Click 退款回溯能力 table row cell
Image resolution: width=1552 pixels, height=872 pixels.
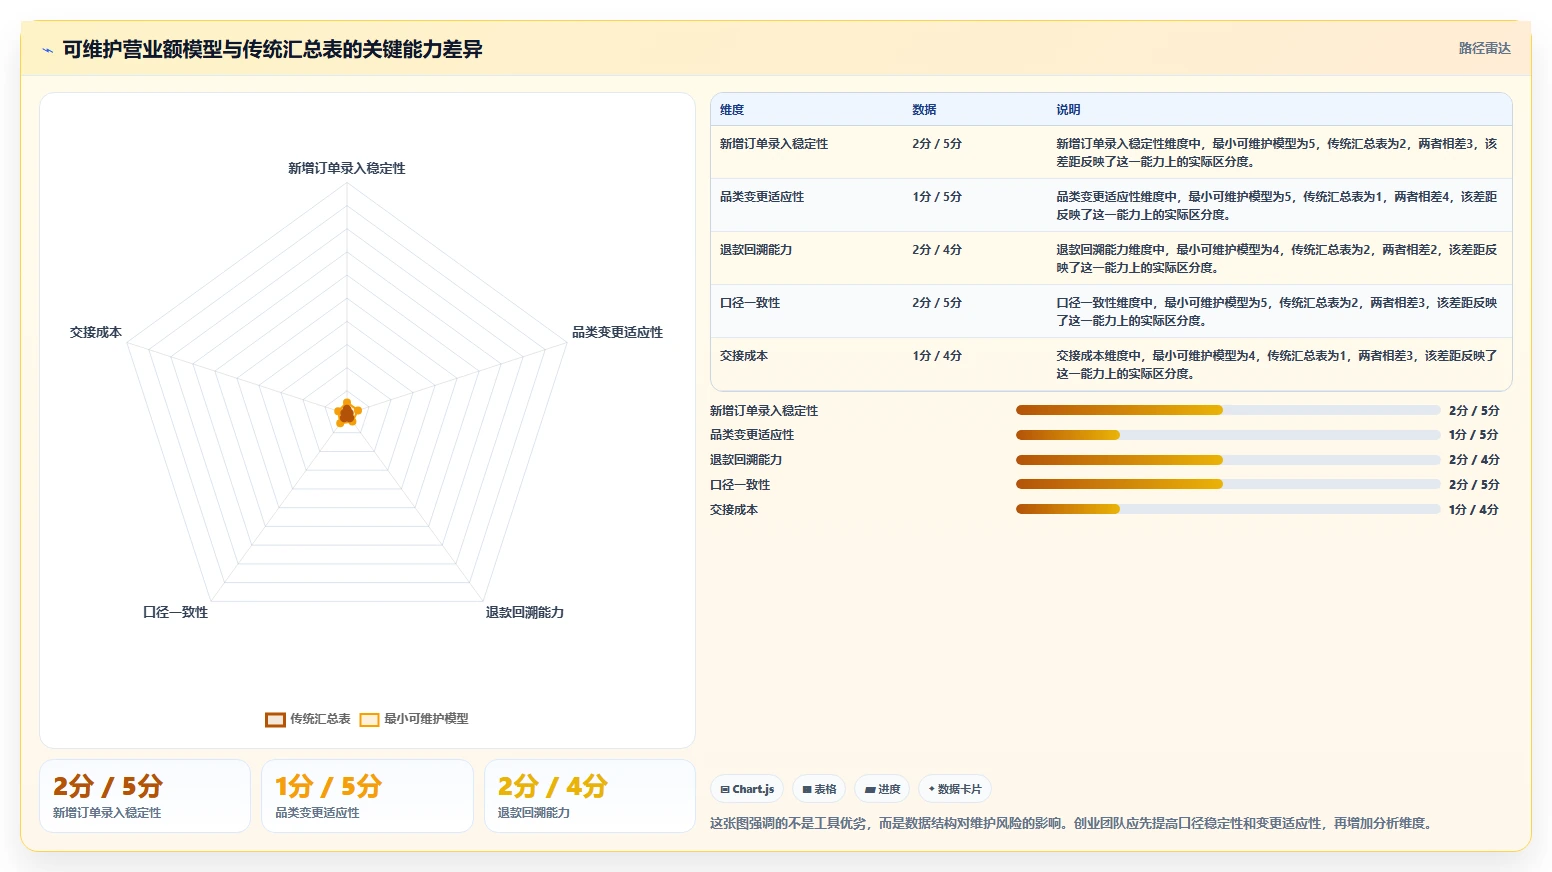[x=756, y=250]
